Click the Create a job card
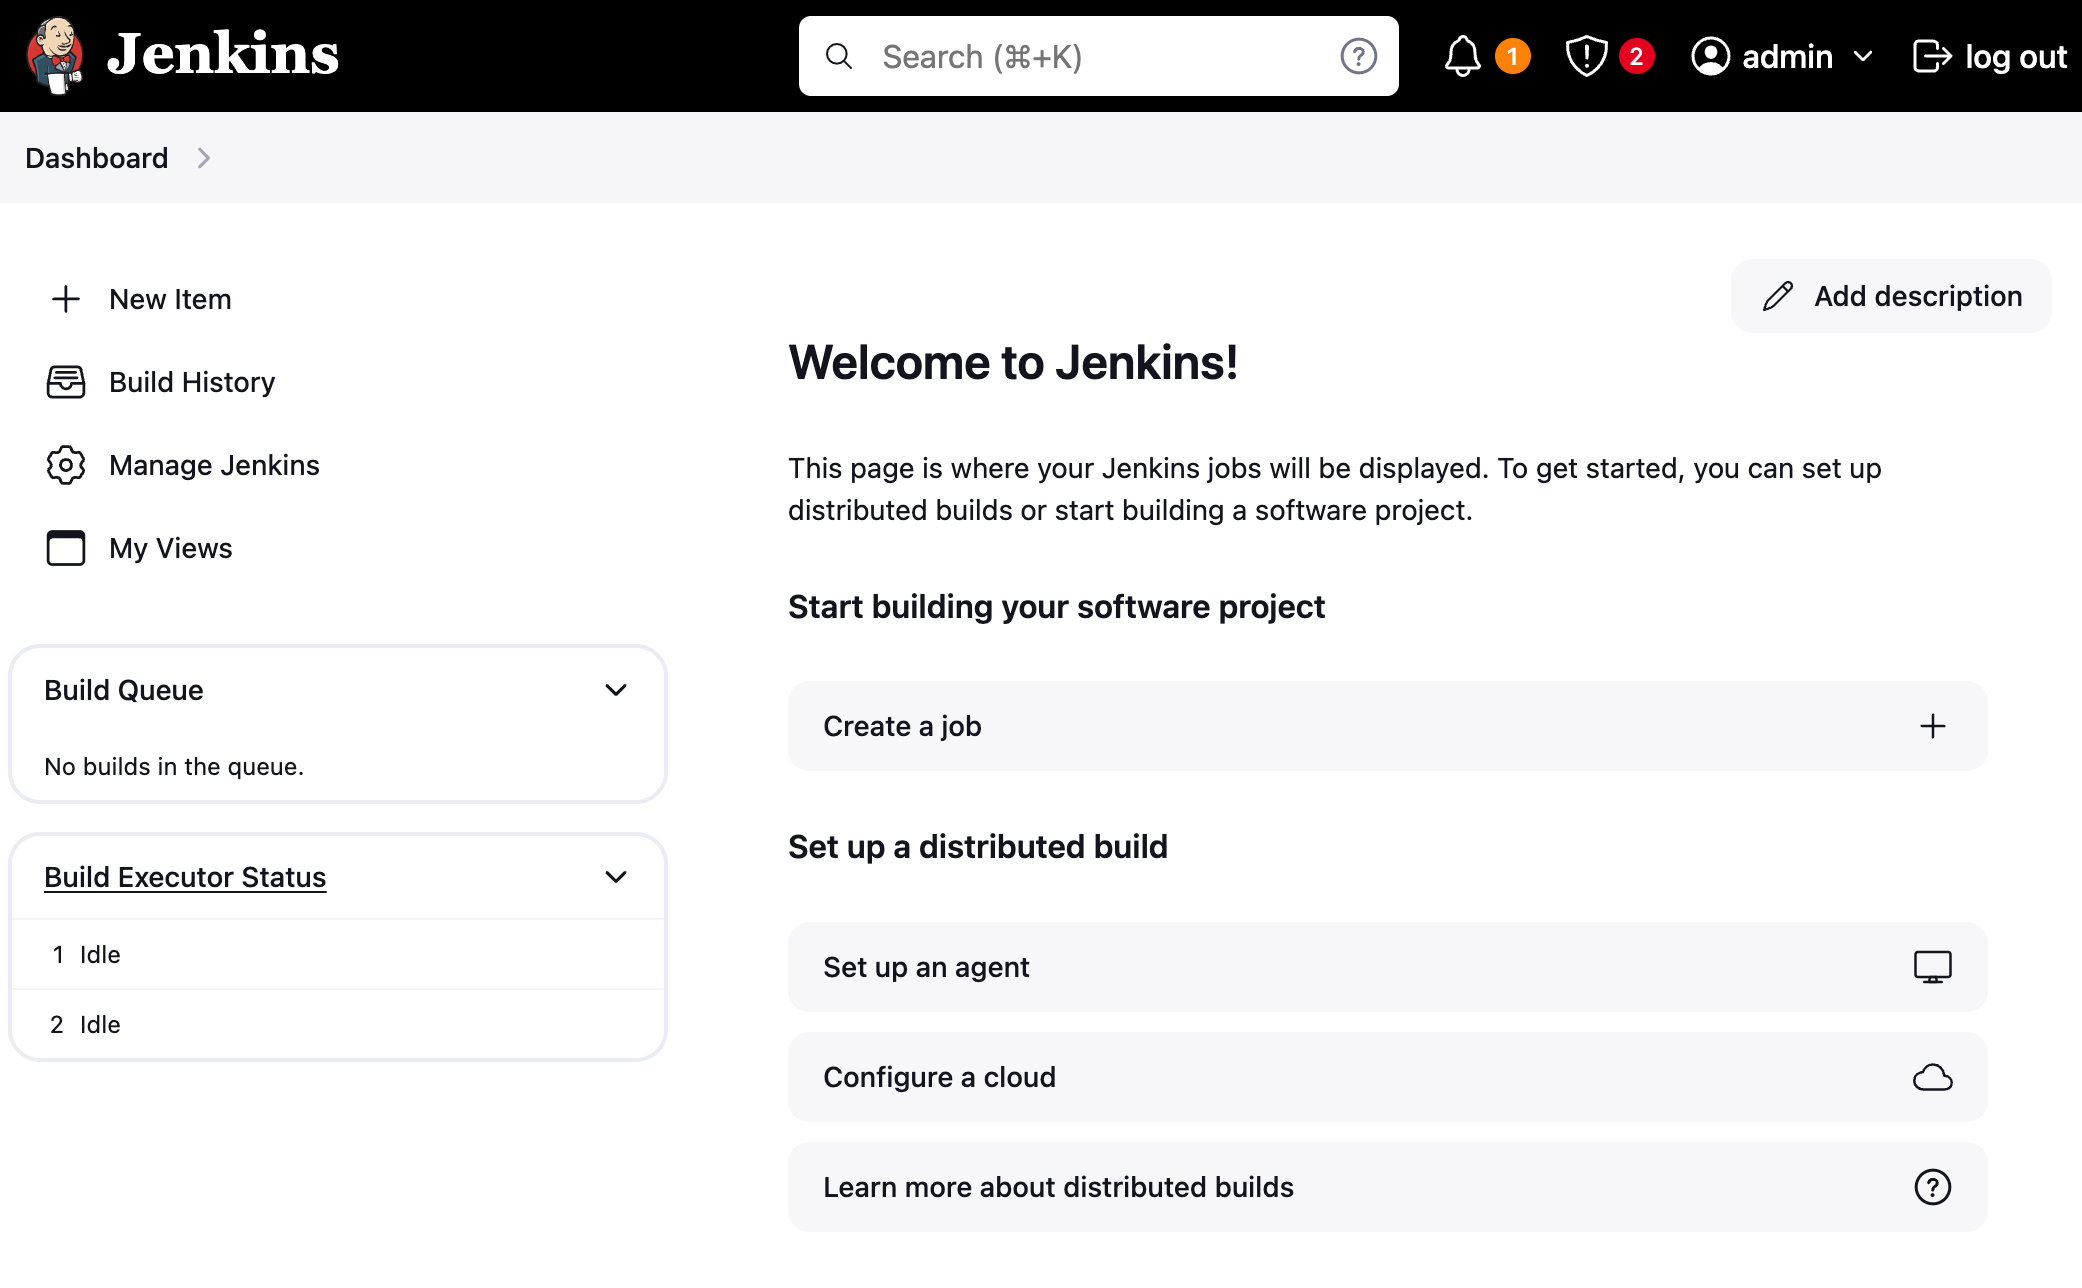 1387,726
